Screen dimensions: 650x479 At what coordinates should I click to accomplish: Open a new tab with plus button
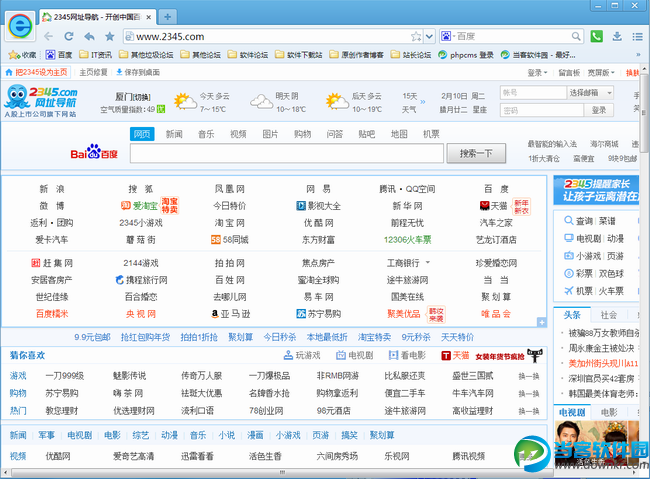coord(167,16)
